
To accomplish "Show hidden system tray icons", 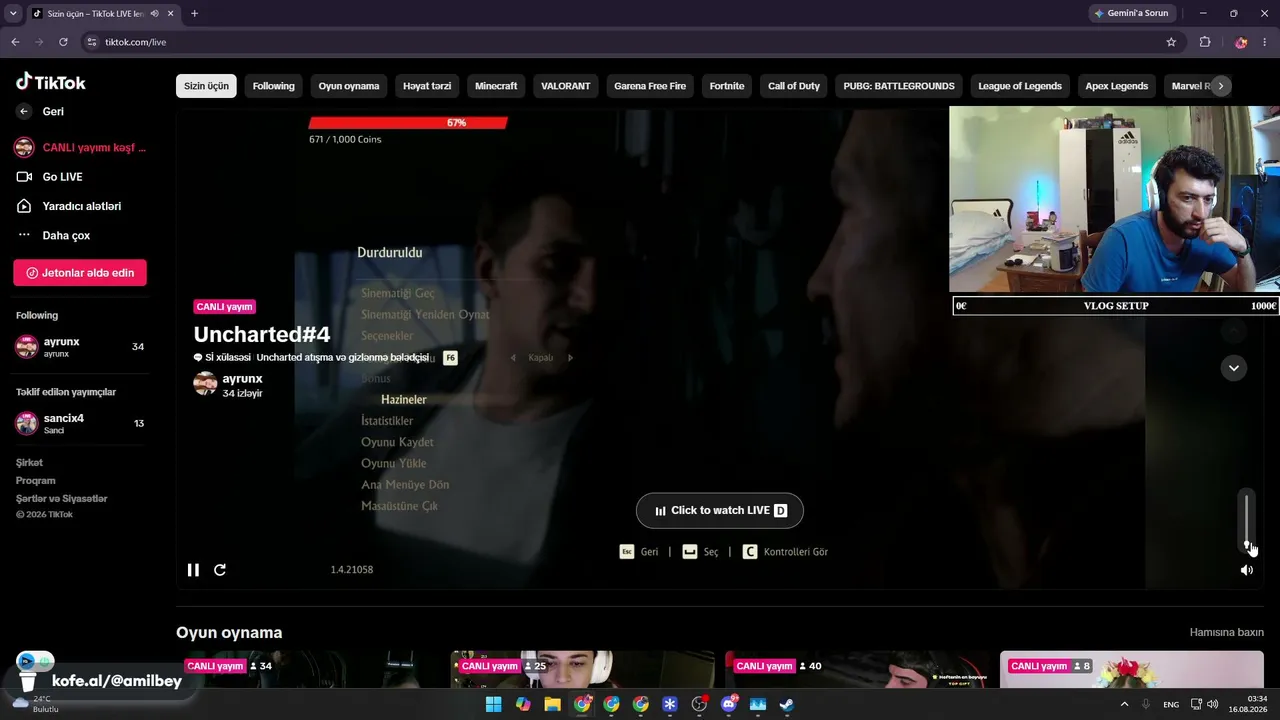I will tap(1124, 704).
